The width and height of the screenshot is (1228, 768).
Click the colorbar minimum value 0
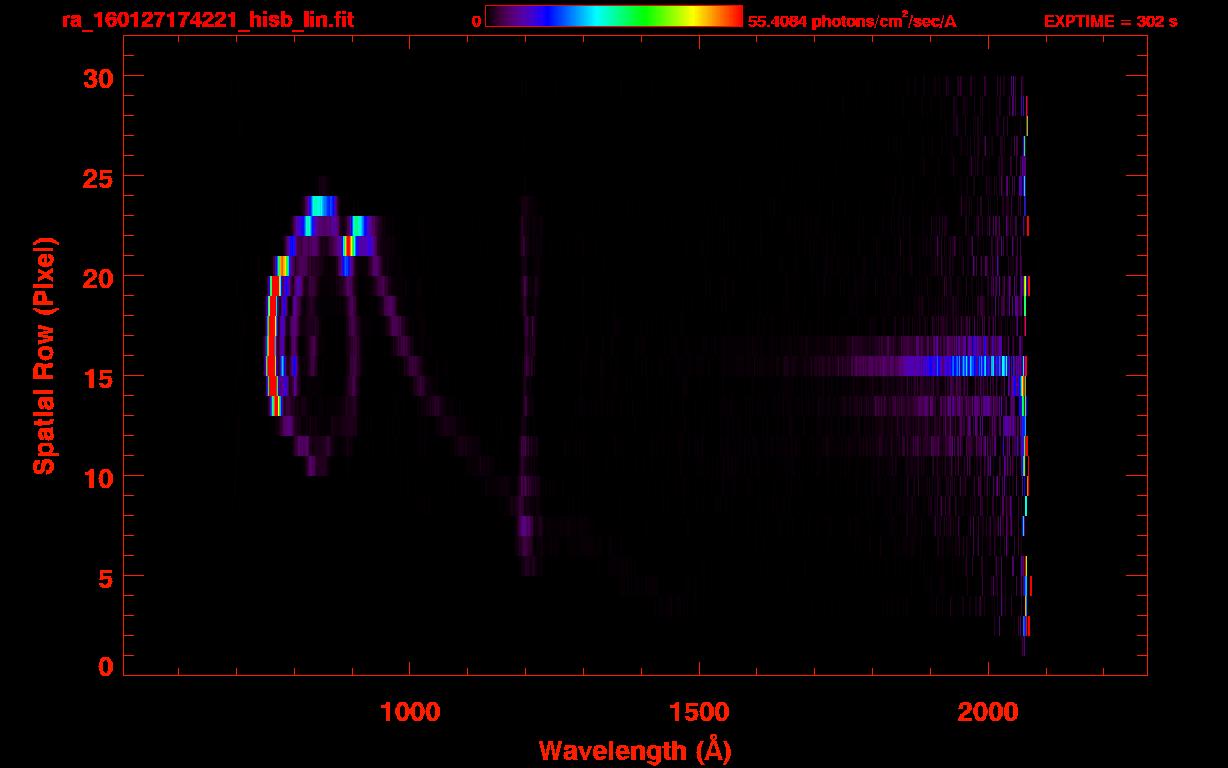click(x=476, y=21)
